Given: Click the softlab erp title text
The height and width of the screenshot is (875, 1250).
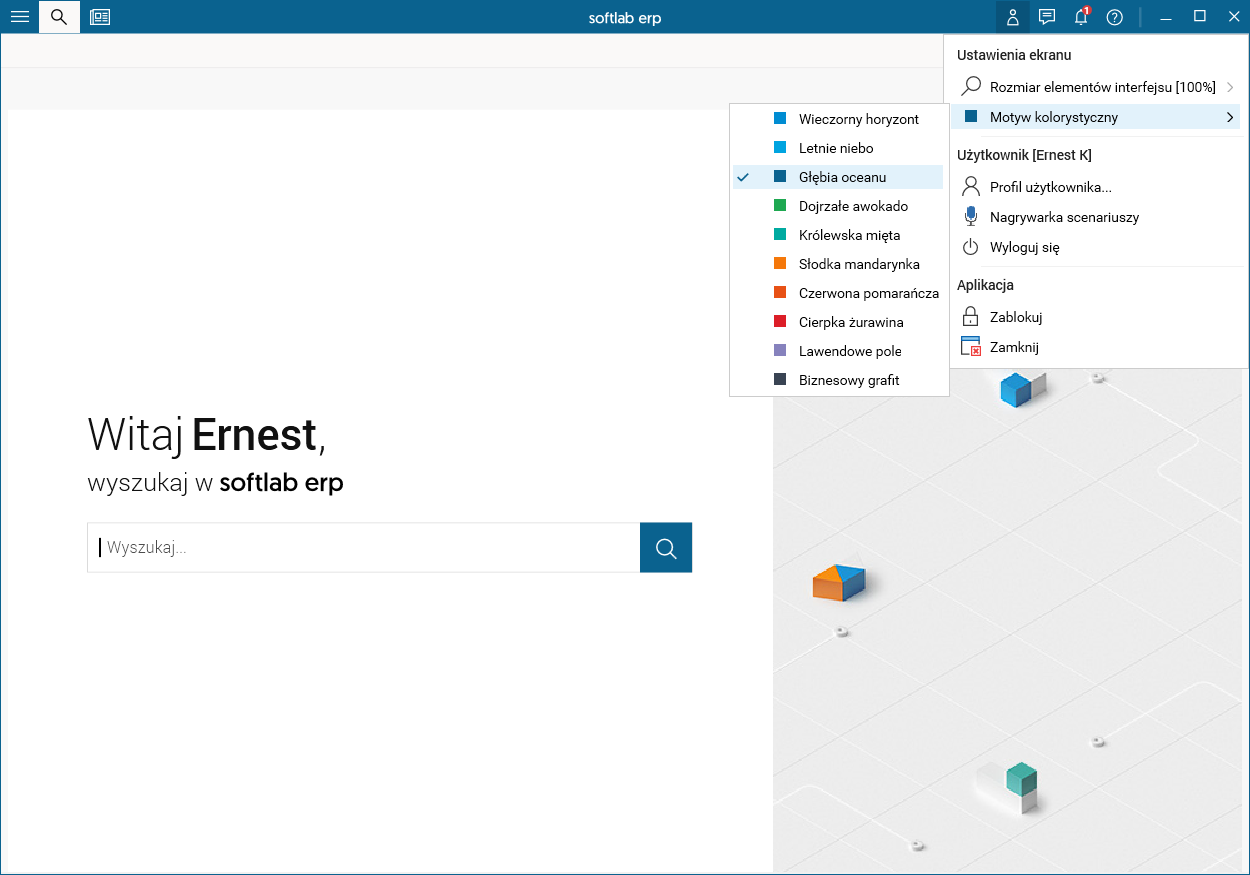Looking at the screenshot, I should point(625,18).
